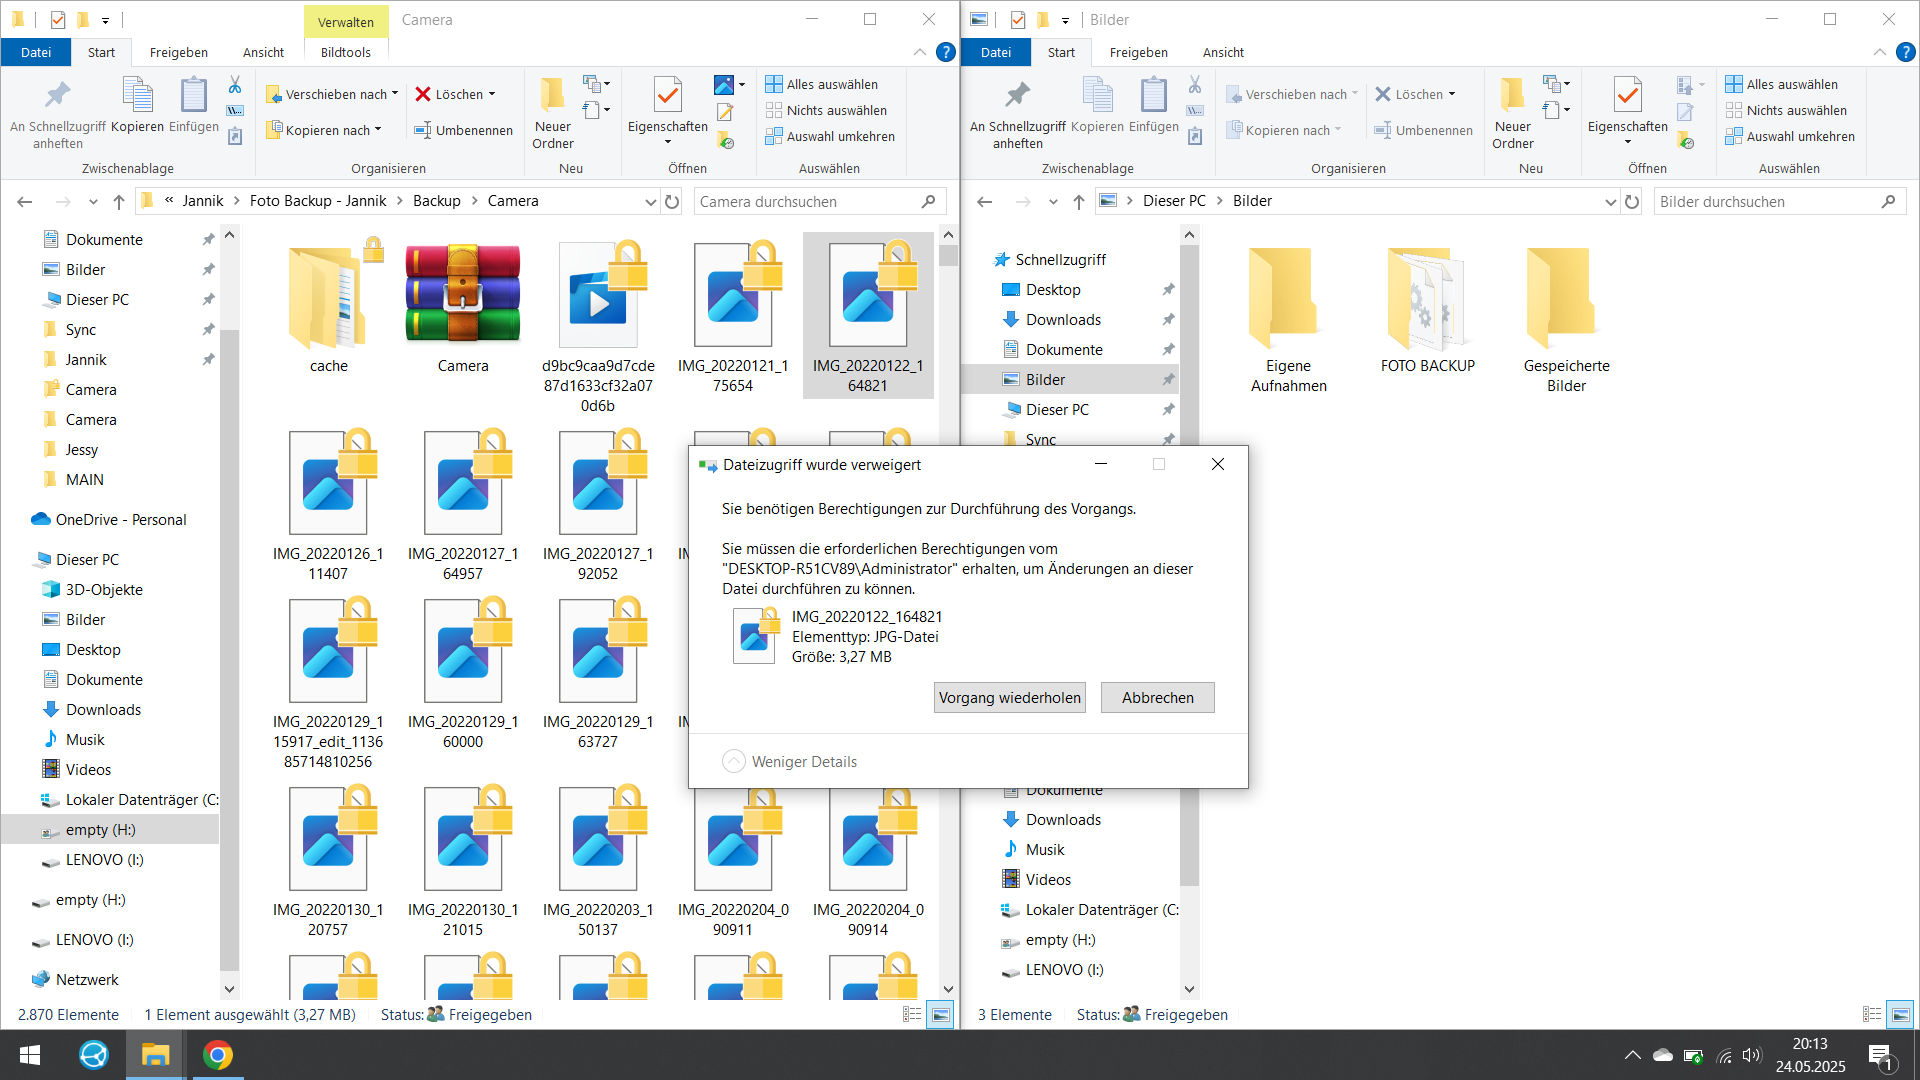Click the help question mark in left window

click(945, 52)
